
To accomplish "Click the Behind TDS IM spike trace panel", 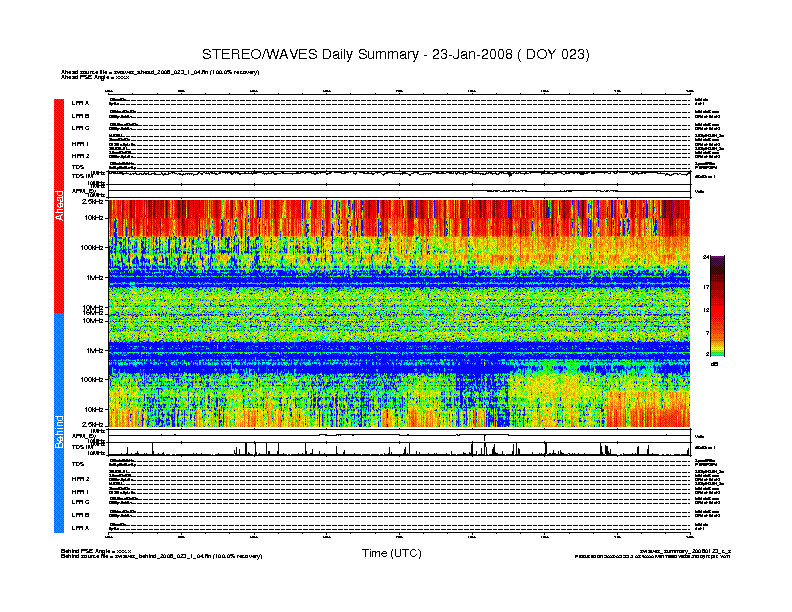I will tap(400, 449).
